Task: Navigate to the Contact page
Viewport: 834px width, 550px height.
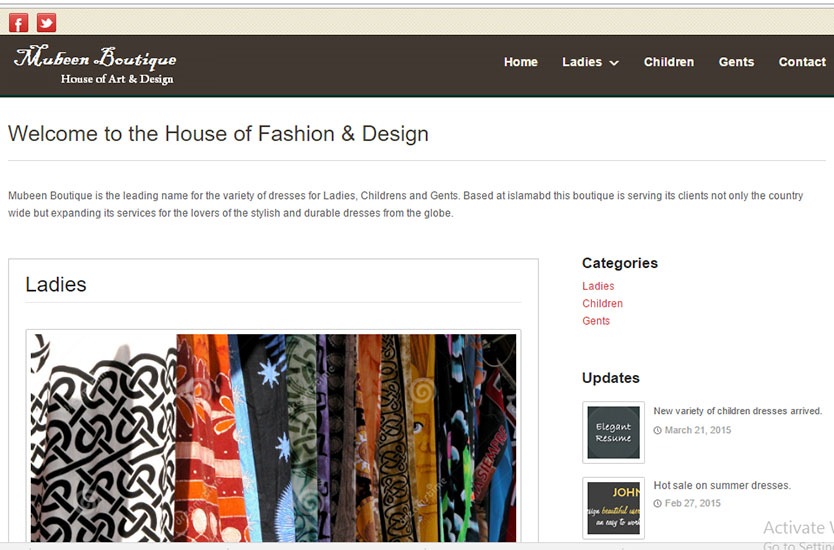Action: click(x=801, y=62)
